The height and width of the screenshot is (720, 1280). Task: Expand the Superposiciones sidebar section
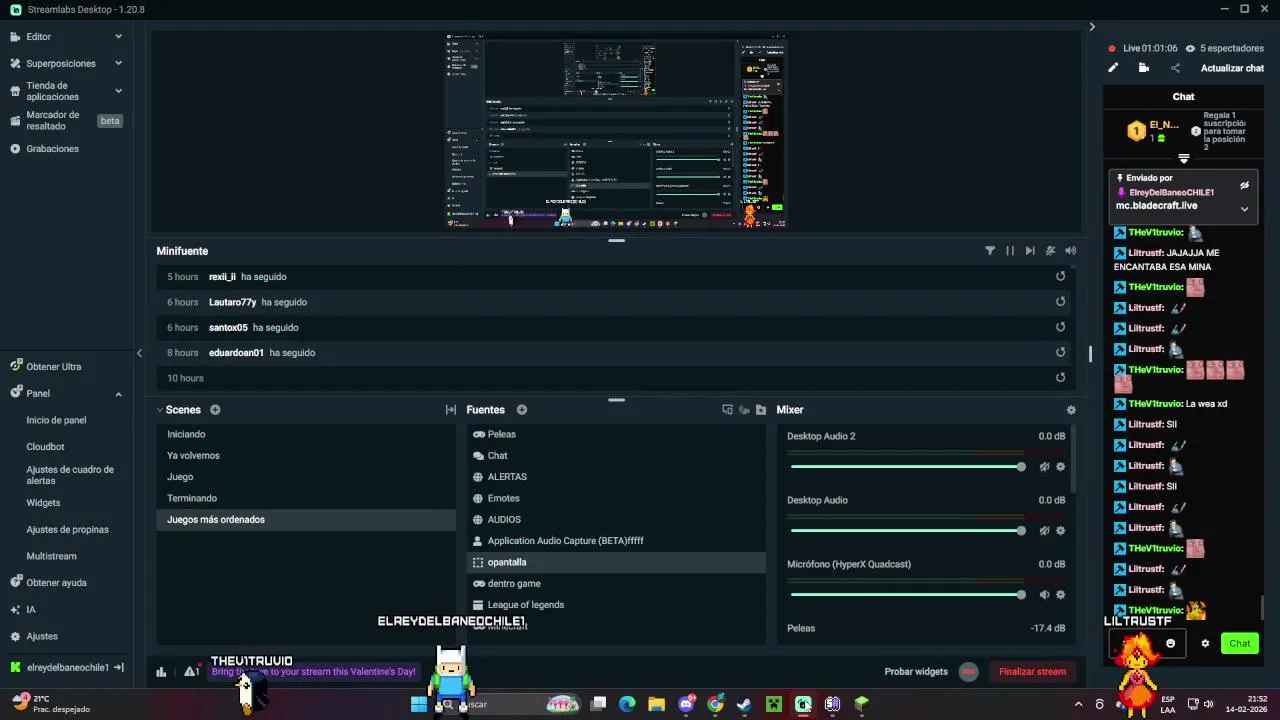118,63
